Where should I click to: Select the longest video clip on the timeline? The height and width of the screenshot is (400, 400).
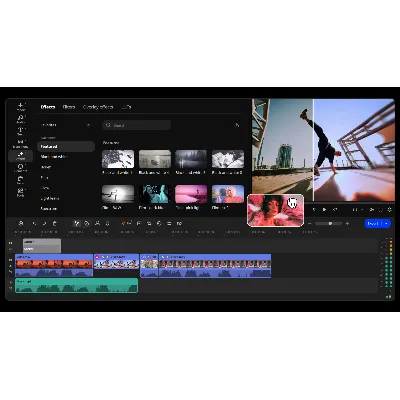(215, 266)
